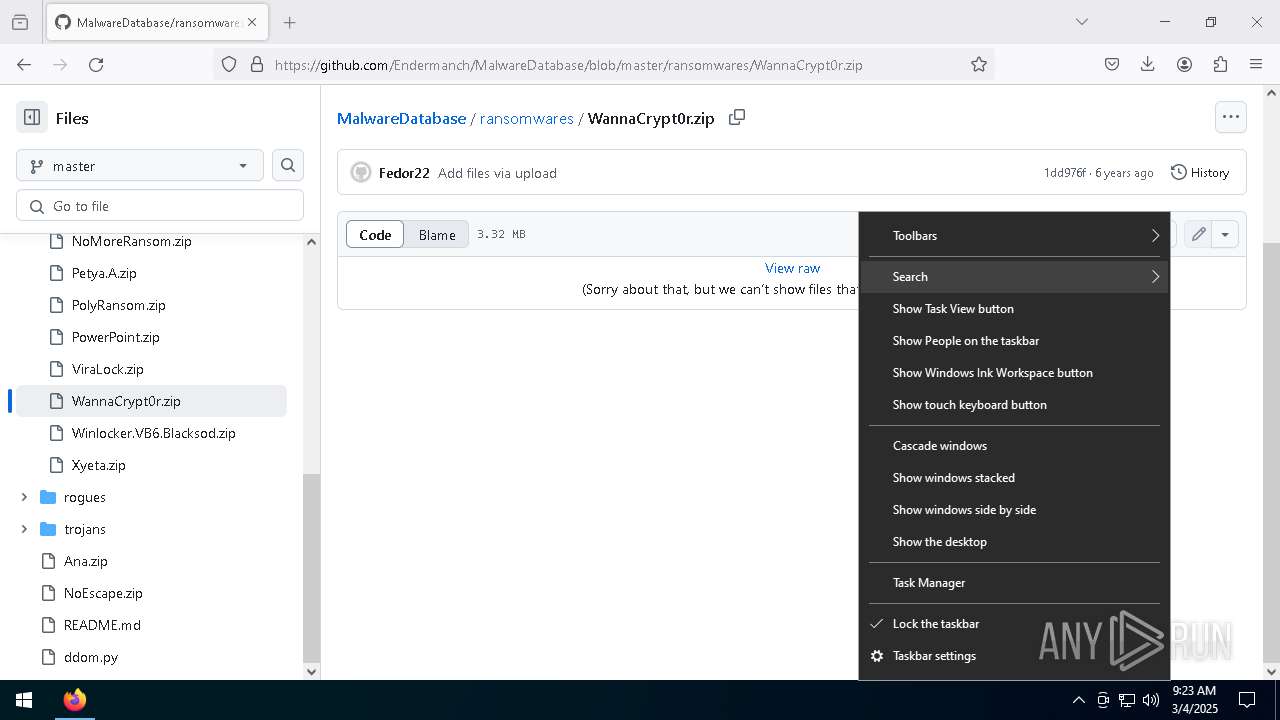
Task: Open ransomwares breadcrumb link
Action: click(527, 118)
